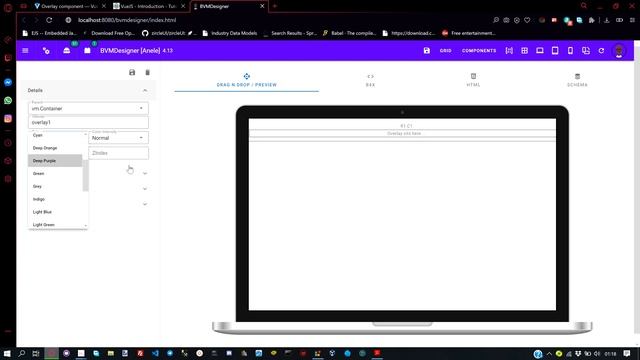Open WhatsApp in the browser sidebar
640x360 pixels.
(8, 100)
